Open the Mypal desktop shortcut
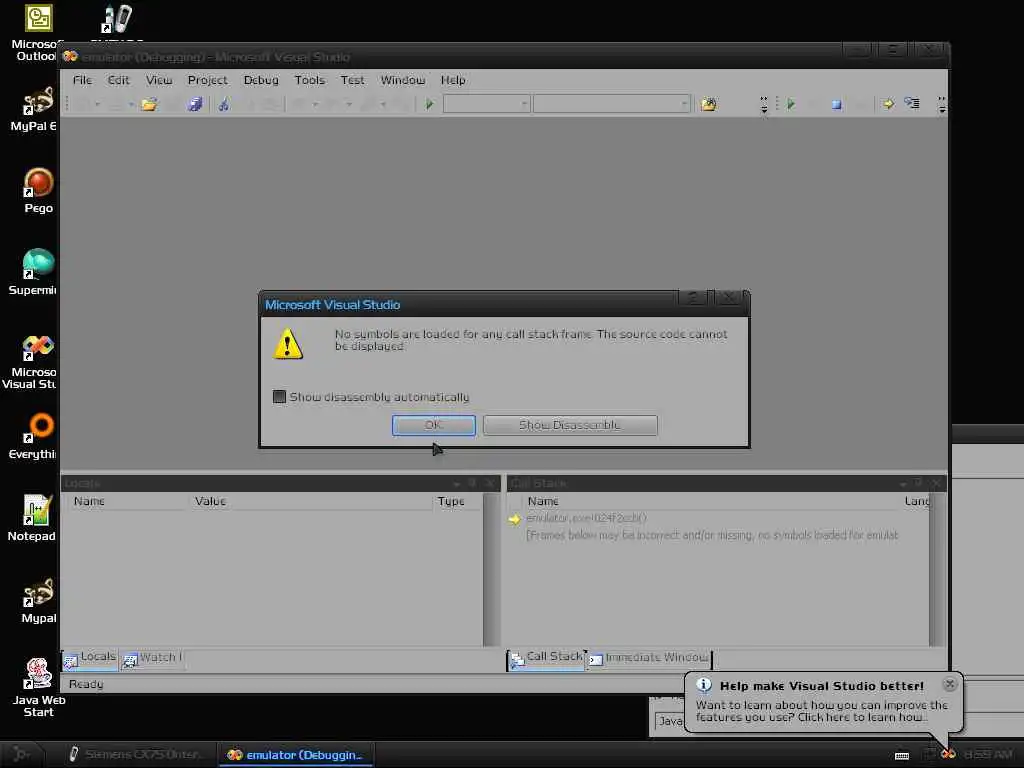This screenshot has width=1024, height=768. [x=39, y=600]
